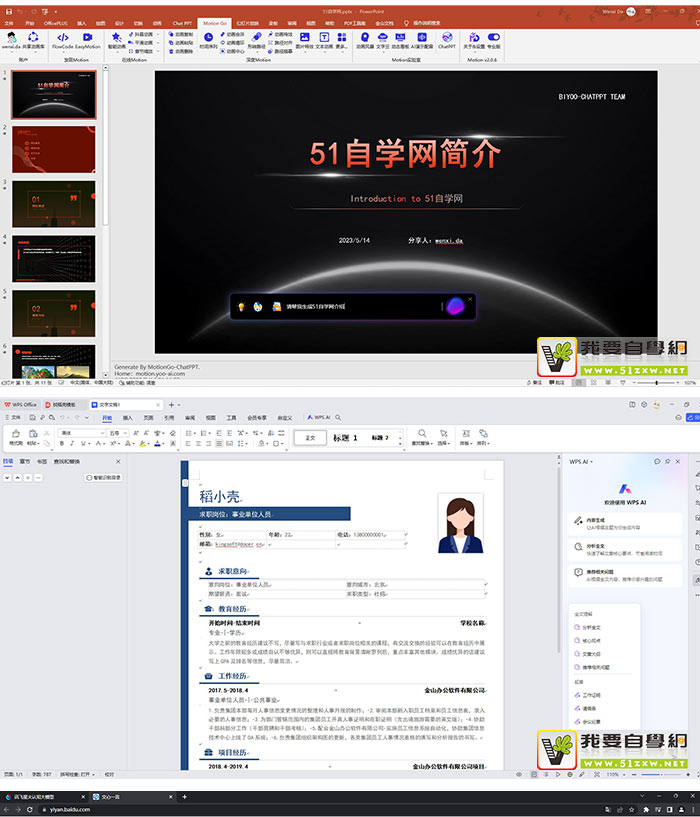This screenshot has height=817, width=700.
Task: Select the Motion Go ribbon tab
Action: tap(214, 23)
